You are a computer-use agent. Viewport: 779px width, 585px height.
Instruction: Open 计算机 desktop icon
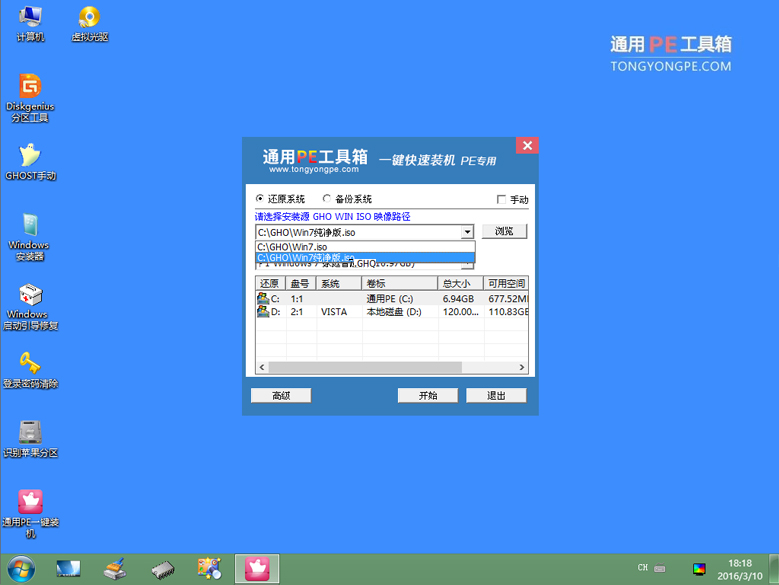coord(30,19)
